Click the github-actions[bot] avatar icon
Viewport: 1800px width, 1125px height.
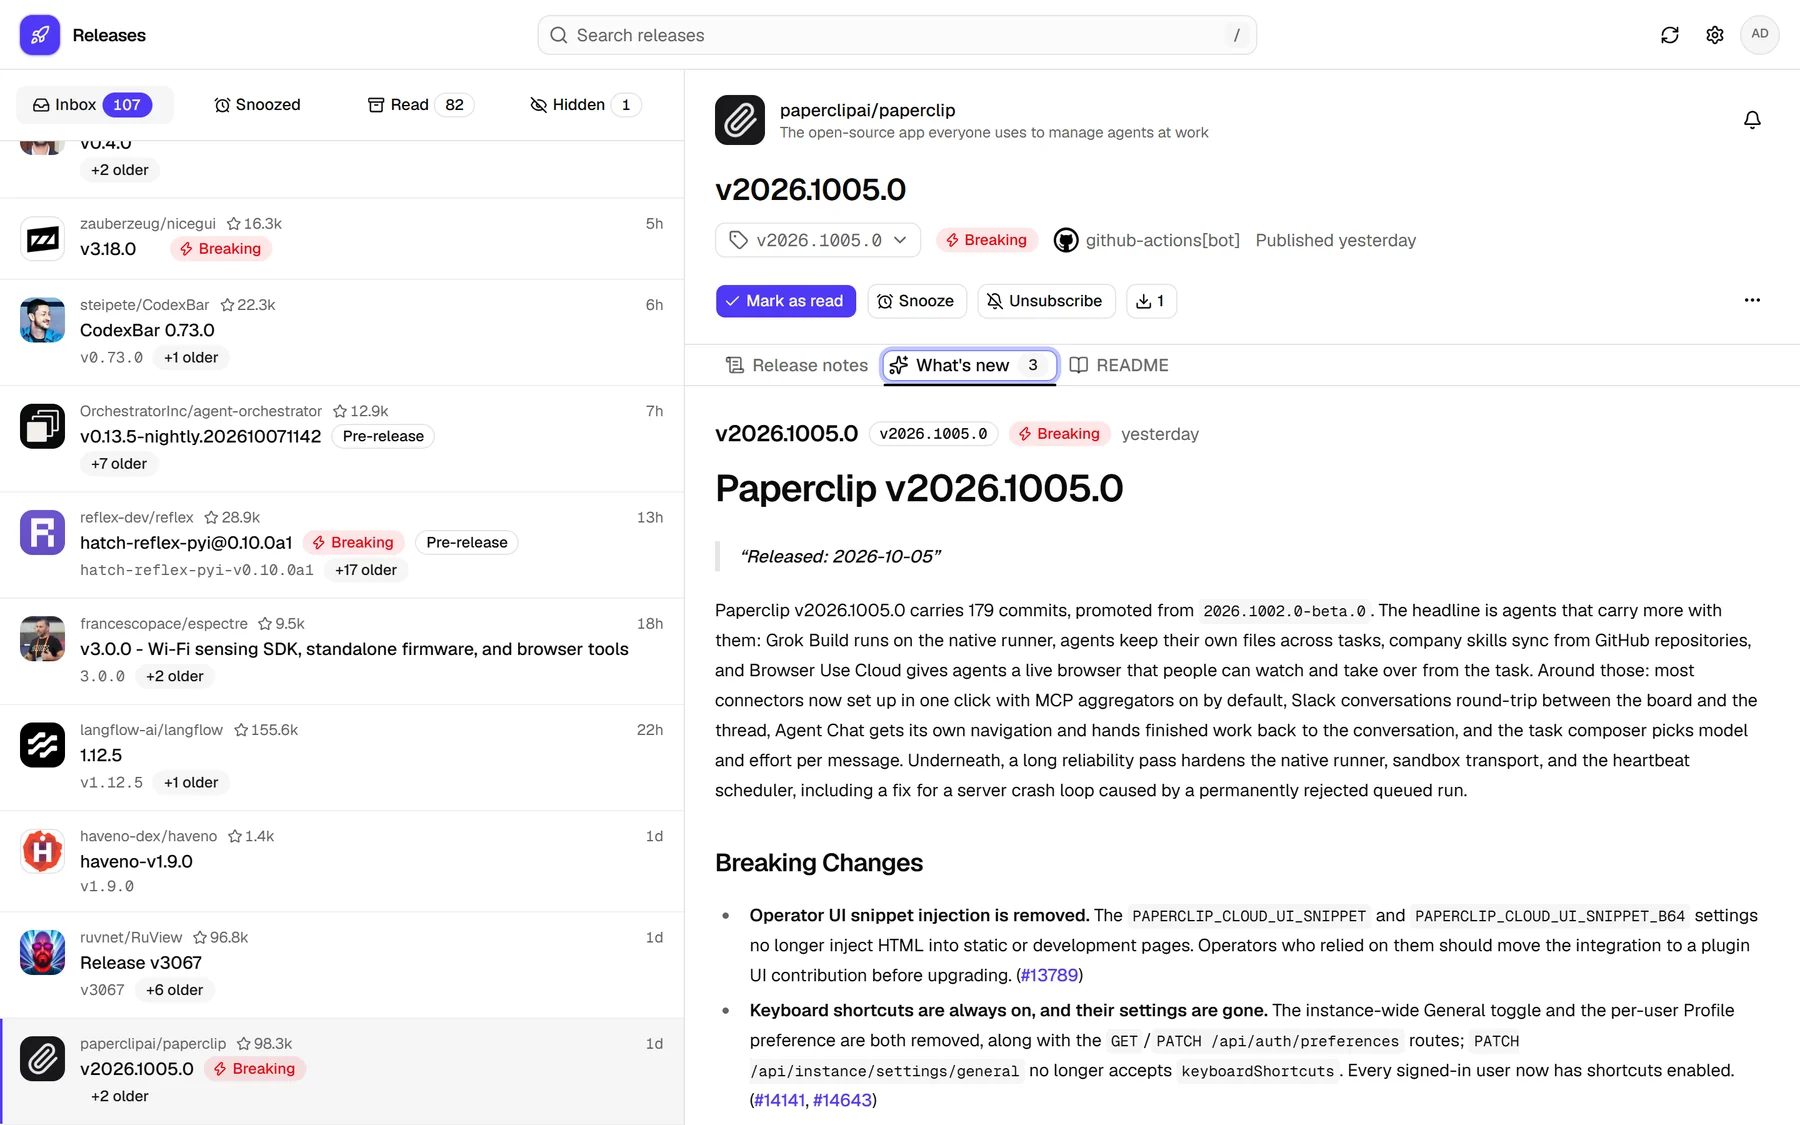coord(1066,240)
